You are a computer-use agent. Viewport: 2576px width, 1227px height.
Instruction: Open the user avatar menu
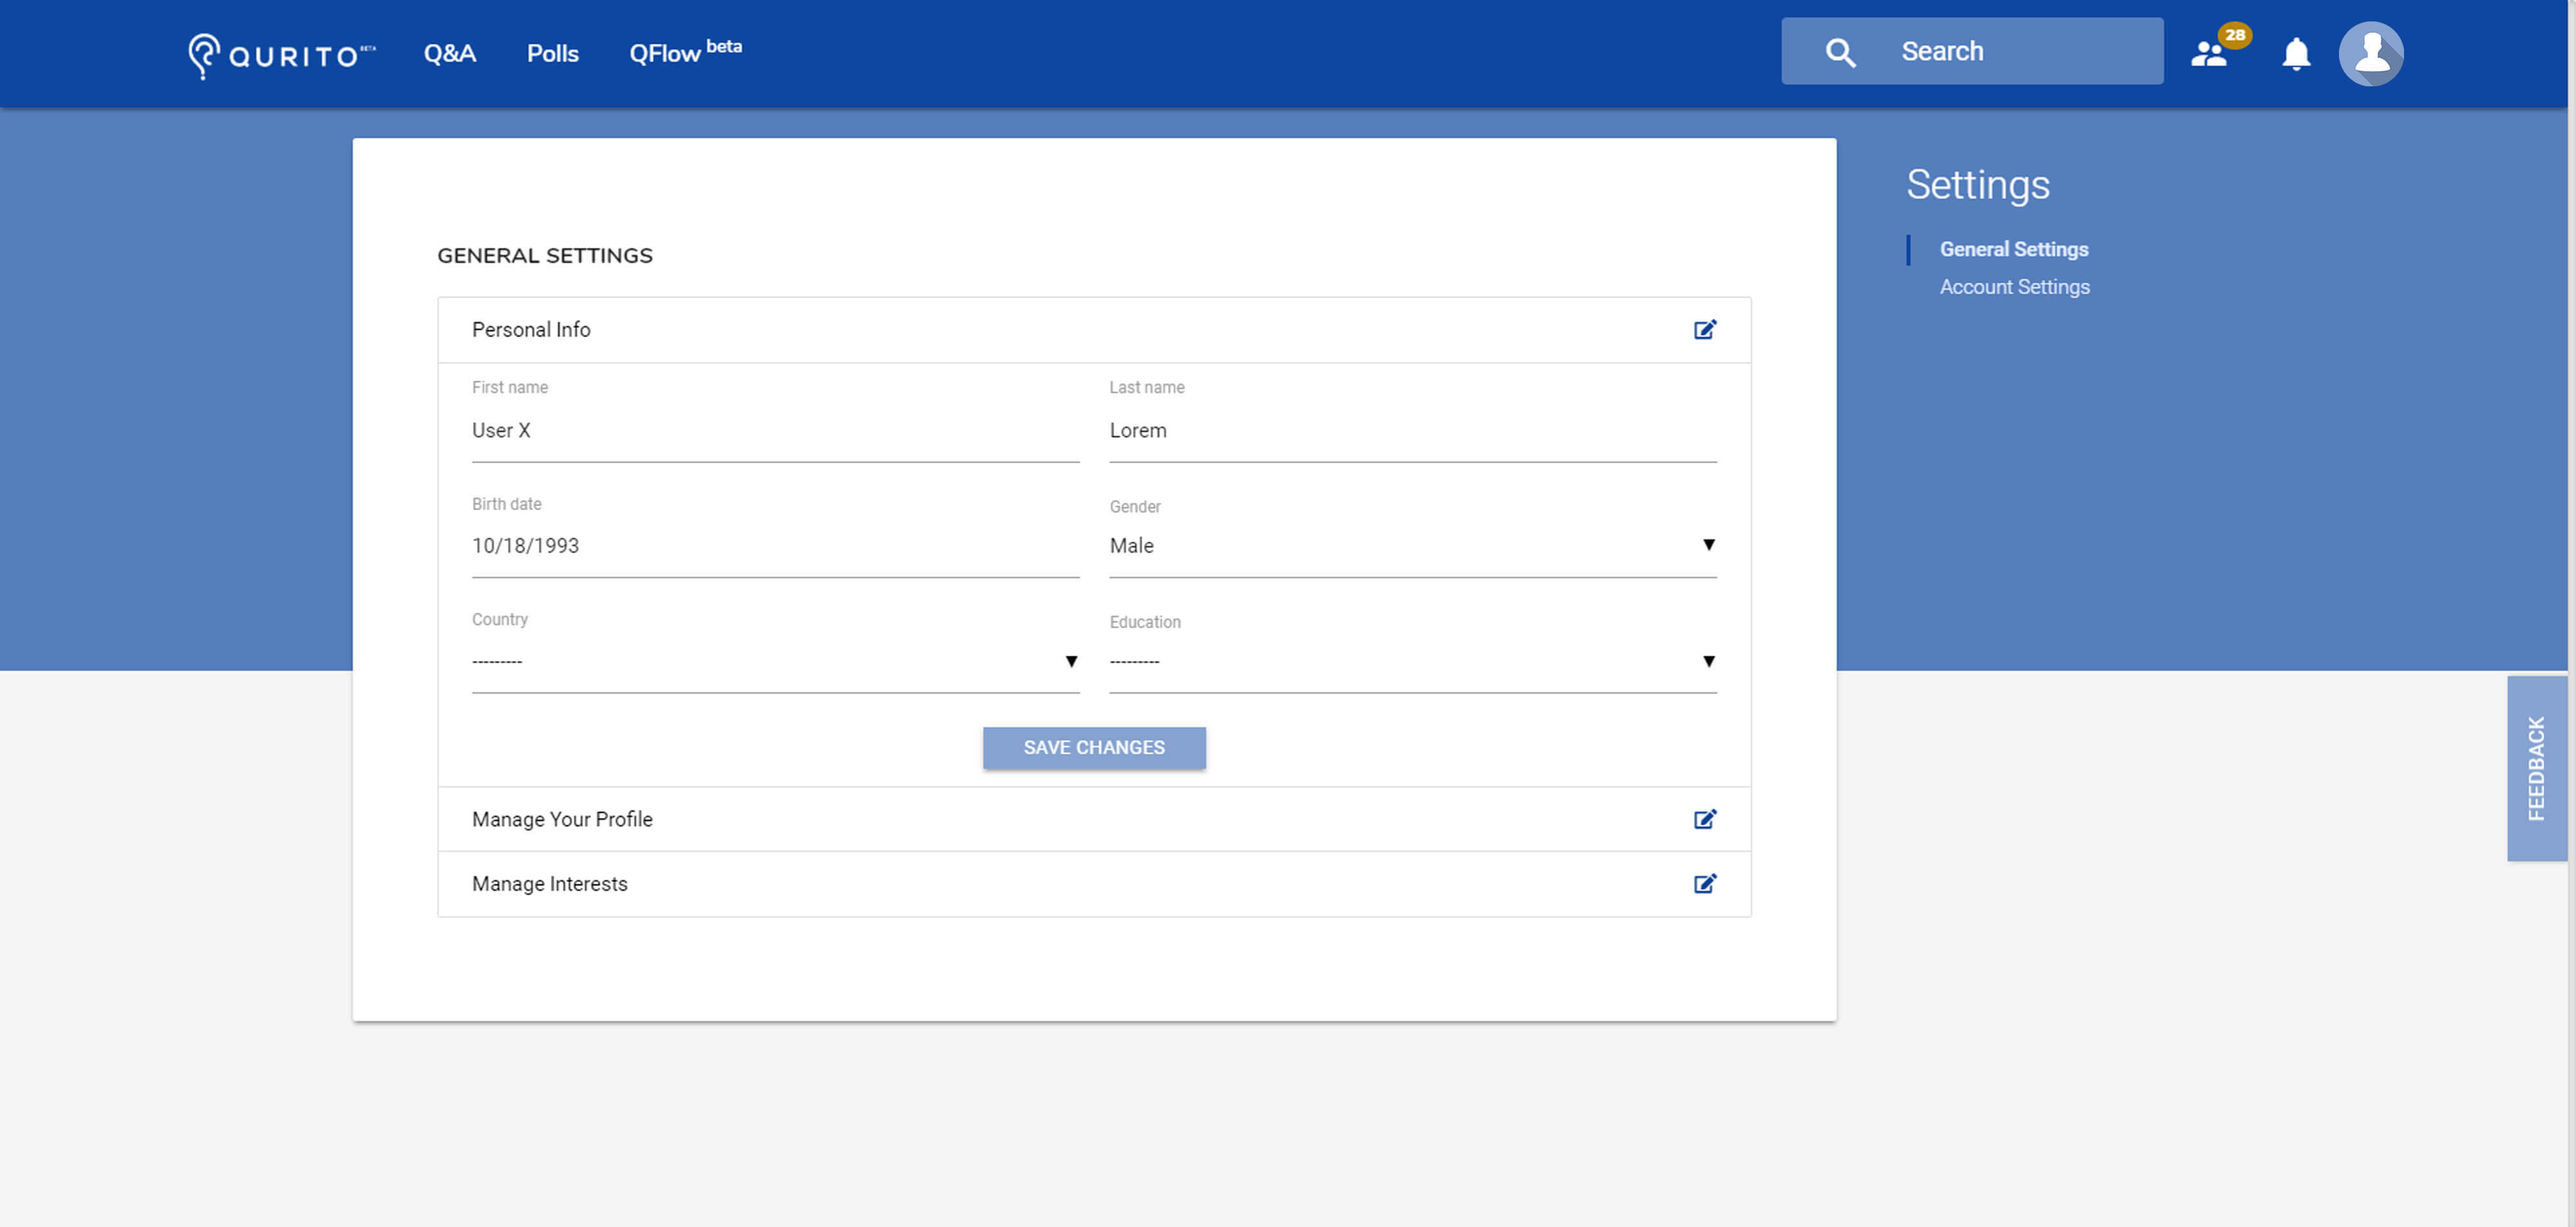pos(2370,53)
